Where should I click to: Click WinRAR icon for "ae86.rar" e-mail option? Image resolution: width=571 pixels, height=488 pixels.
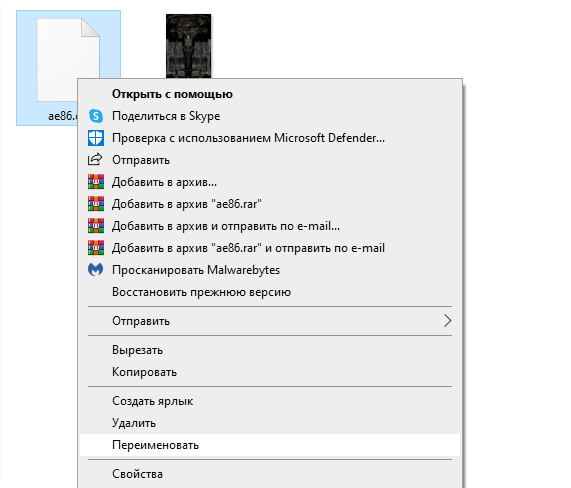[96, 248]
